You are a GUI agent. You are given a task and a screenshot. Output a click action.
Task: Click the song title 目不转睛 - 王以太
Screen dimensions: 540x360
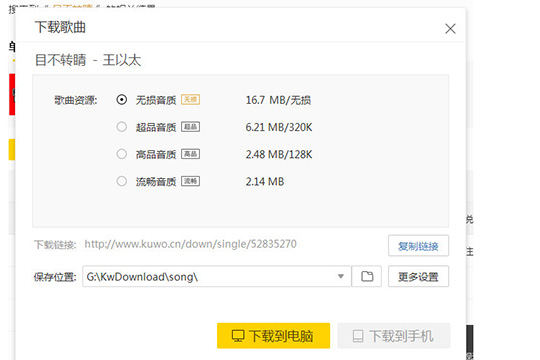click(x=88, y=60)
